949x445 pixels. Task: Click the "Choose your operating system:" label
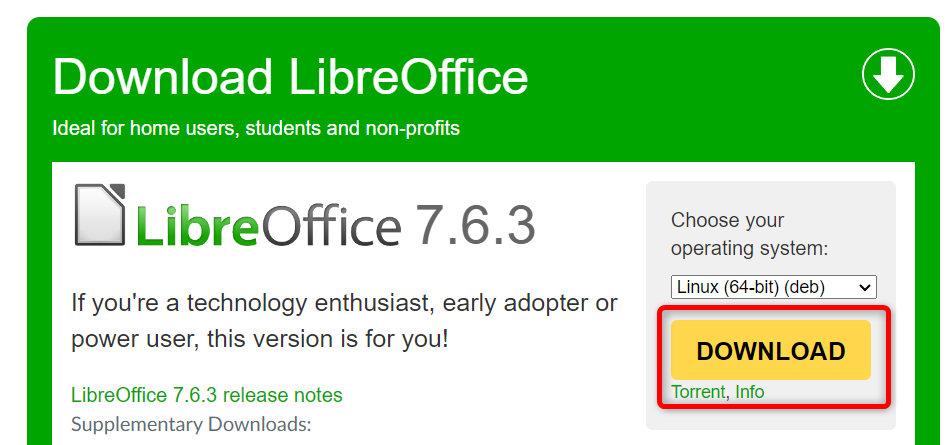coord(750,234)
